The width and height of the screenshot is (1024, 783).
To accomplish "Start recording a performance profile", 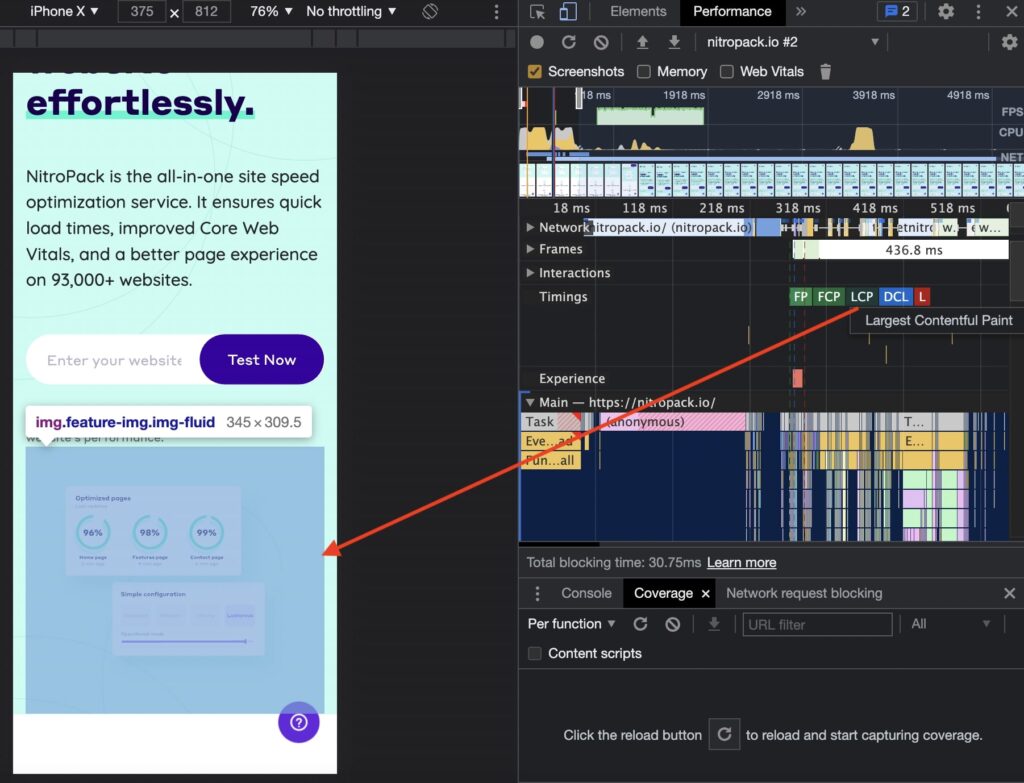I will point(537,42).
